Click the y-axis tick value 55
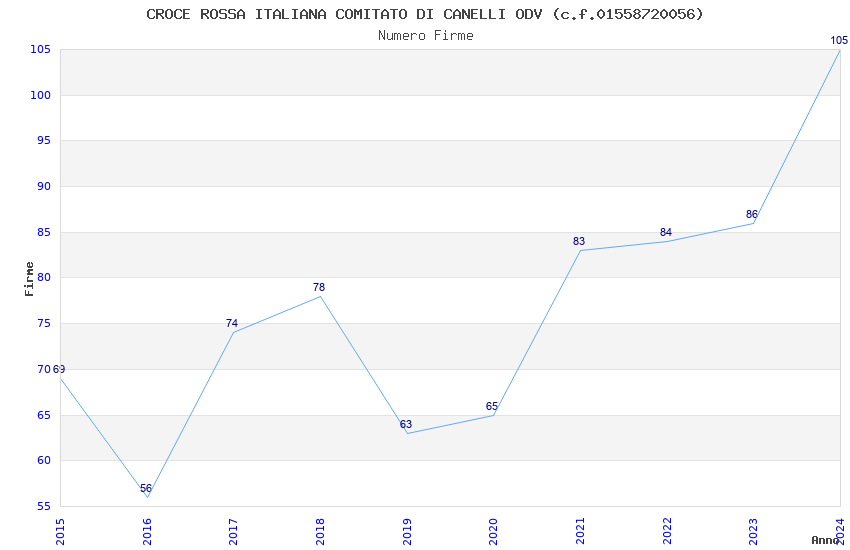This screenshot has width=850, height=550. click(x=44, y=507)
